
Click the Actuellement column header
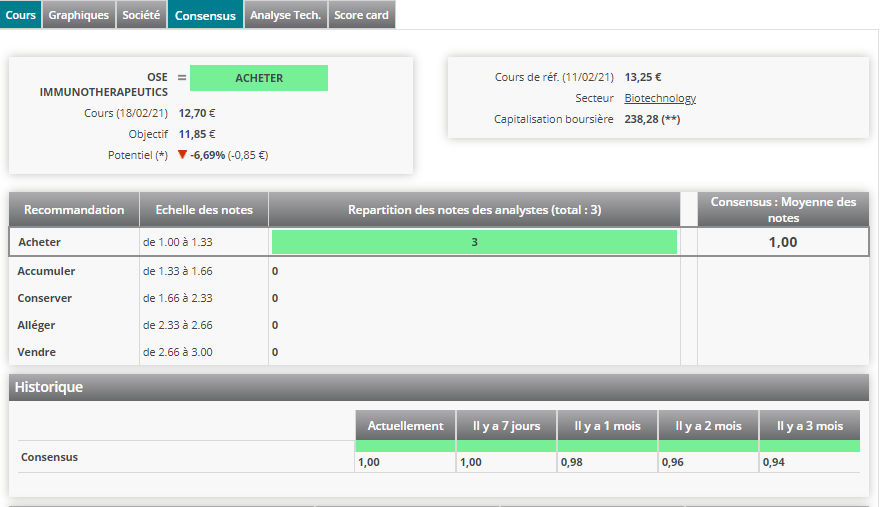(x=405, y=426)
